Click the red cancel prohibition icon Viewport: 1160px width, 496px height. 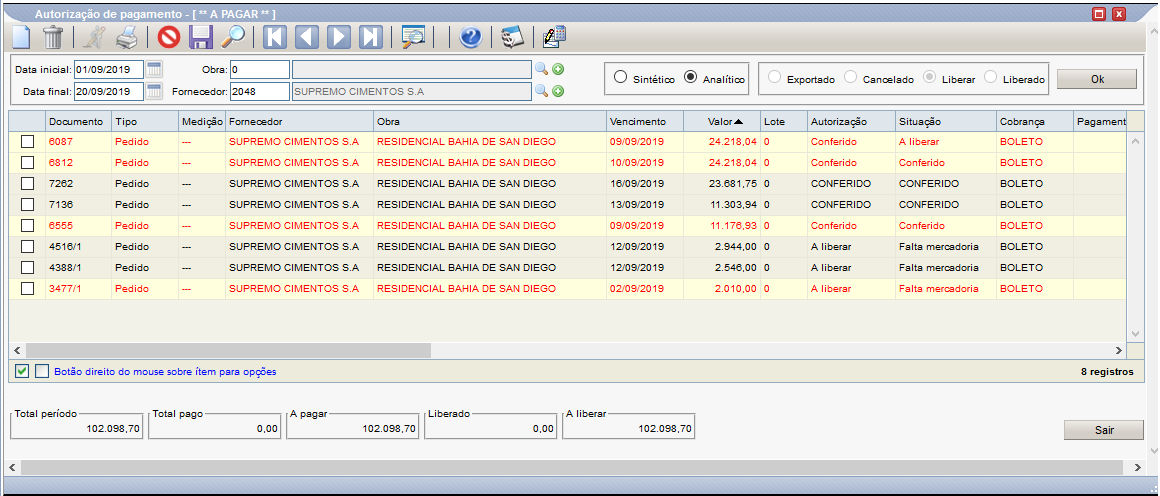coord(169,36)
